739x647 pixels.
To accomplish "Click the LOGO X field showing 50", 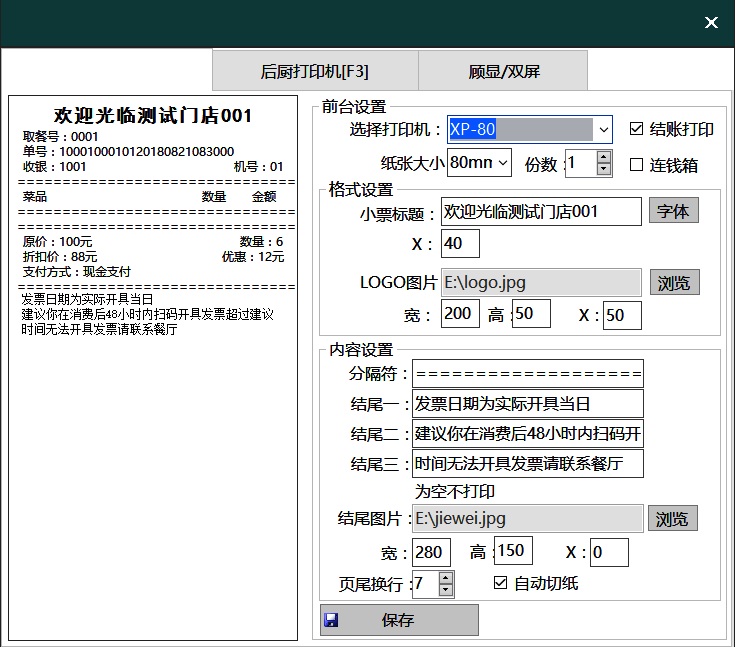I will pos(622,315).
